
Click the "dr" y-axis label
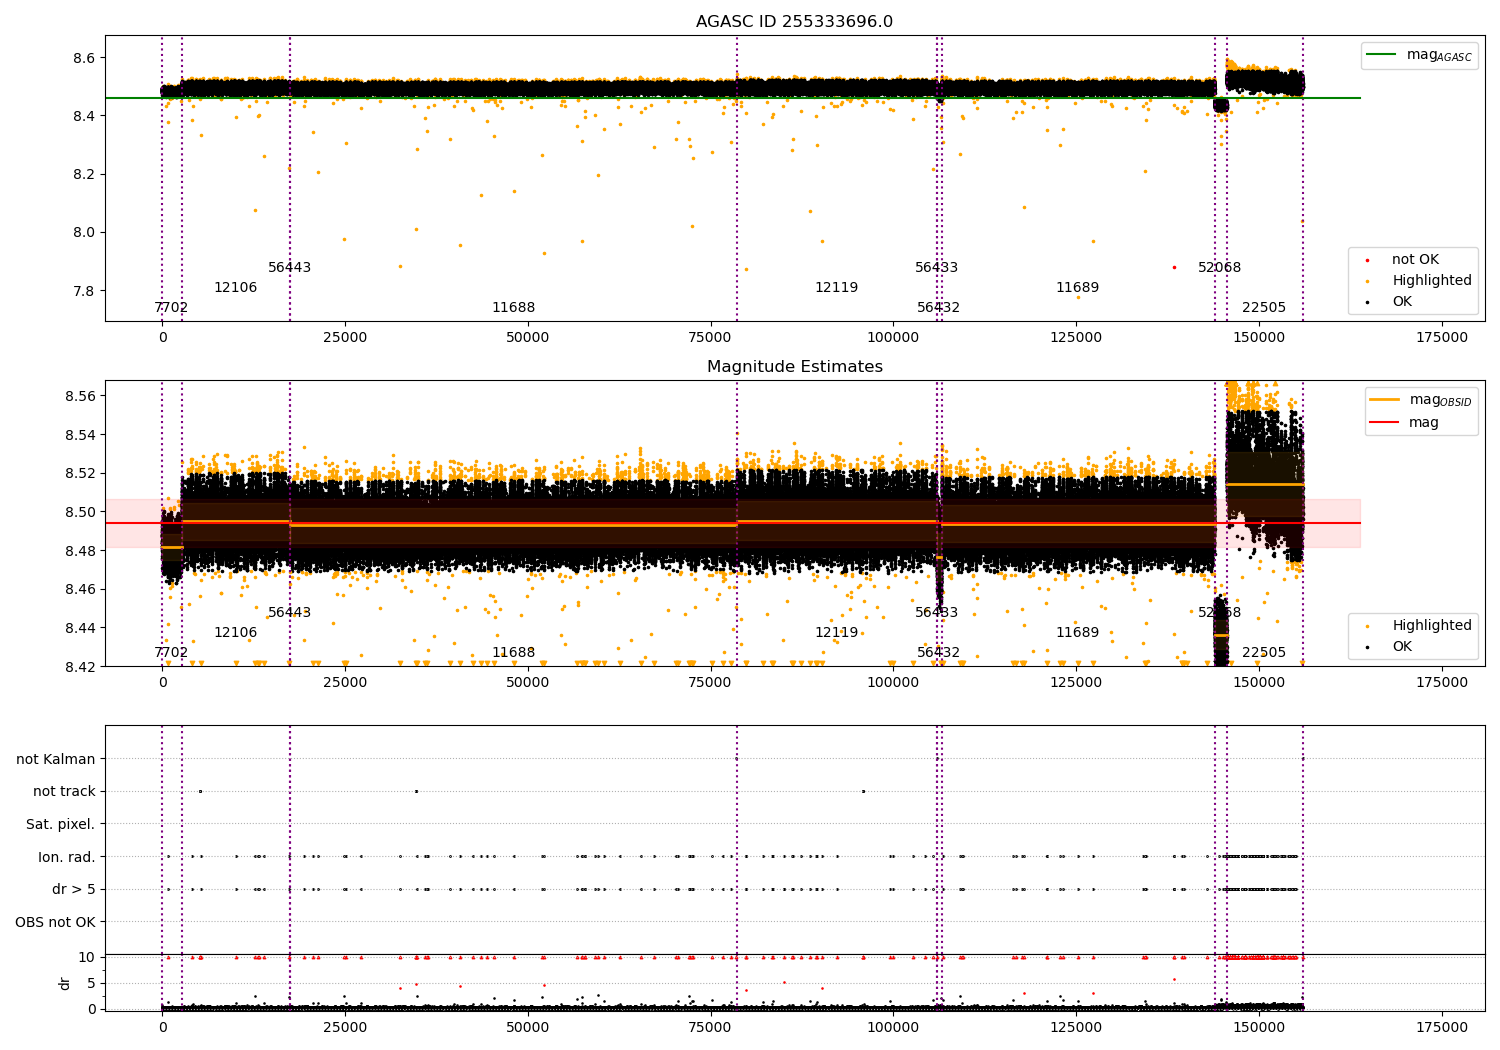[x=65, y=983]
